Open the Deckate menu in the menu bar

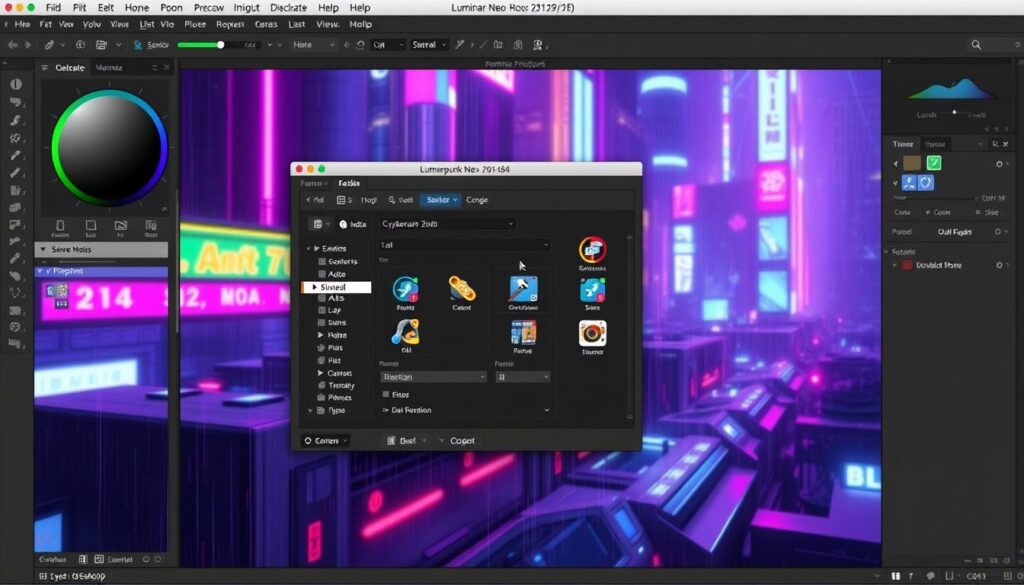coord(288,8)
